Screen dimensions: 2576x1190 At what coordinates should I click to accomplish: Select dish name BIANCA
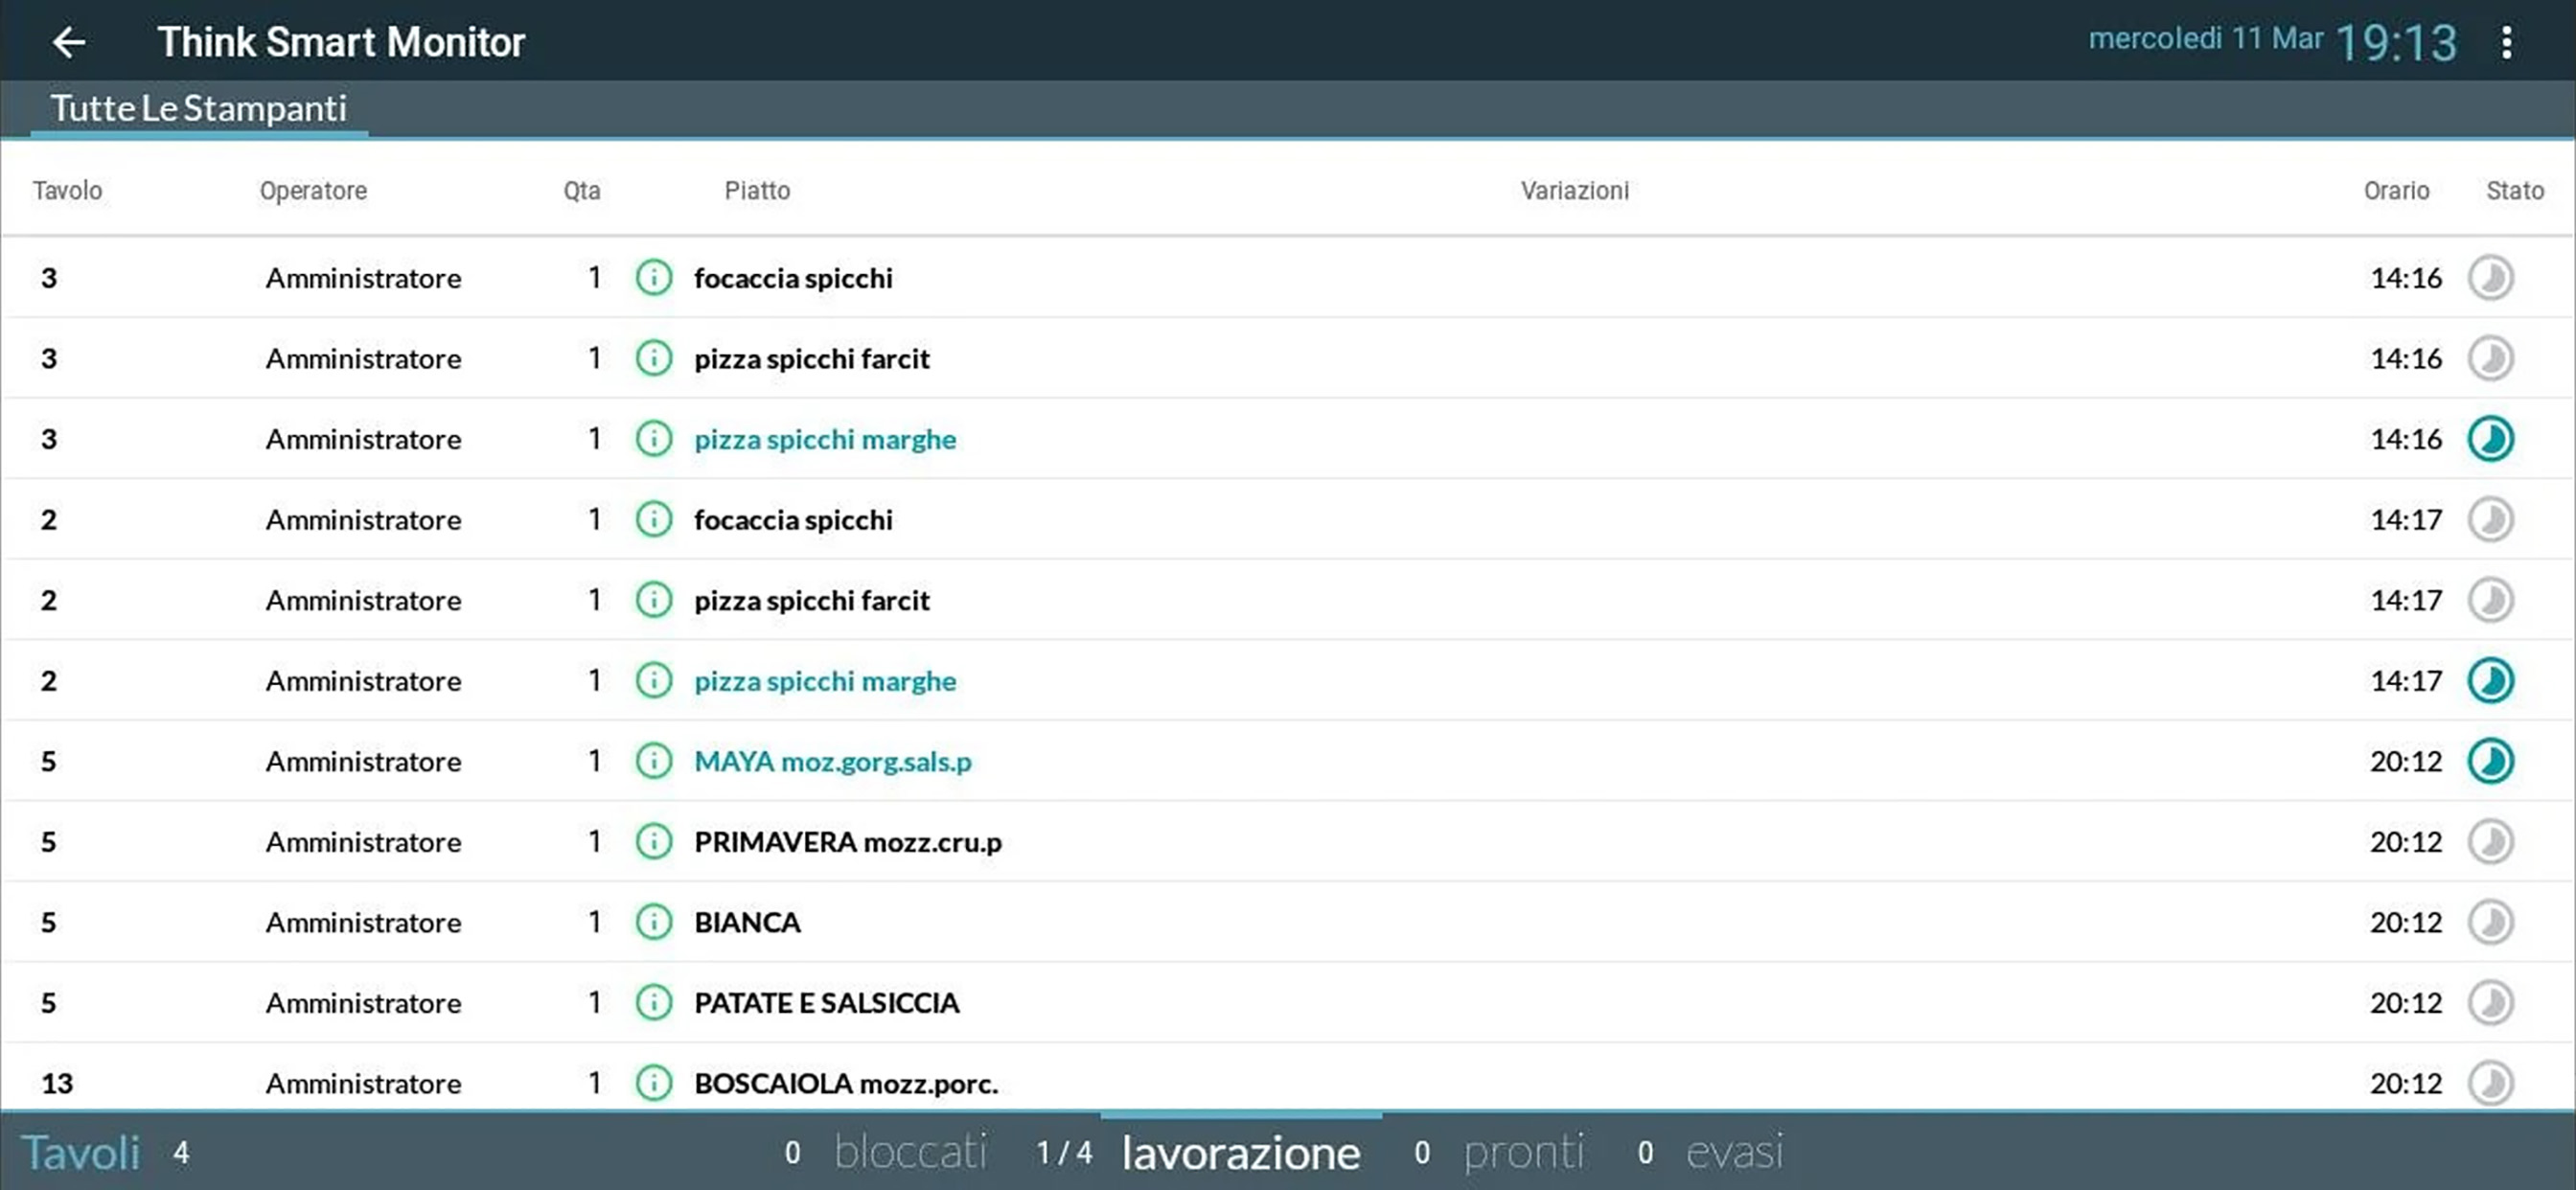pyautogui.click(x=747, y=922)
